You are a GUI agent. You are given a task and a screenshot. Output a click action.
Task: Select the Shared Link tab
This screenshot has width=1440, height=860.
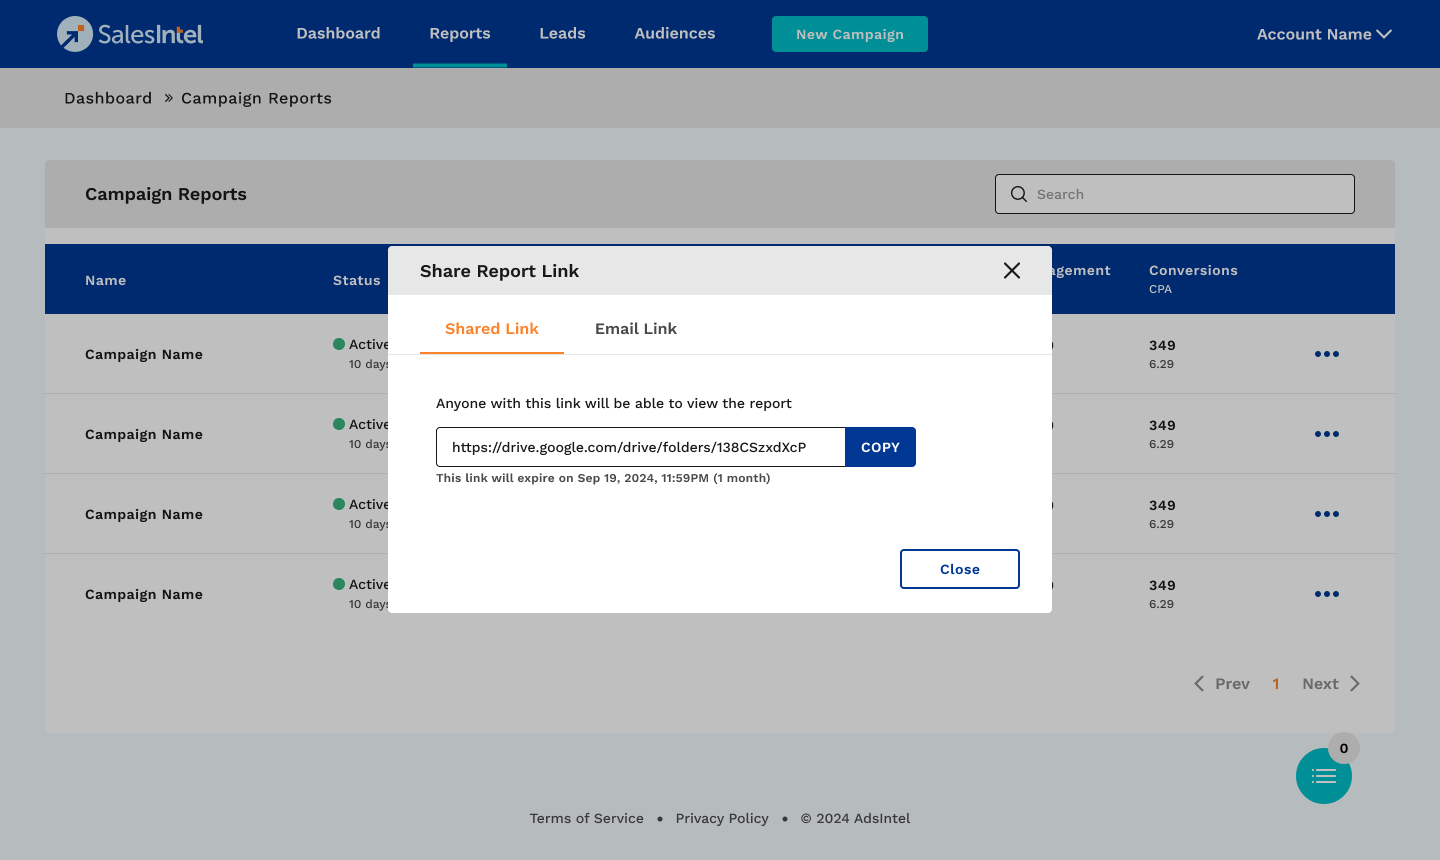[x=491, y=329]
